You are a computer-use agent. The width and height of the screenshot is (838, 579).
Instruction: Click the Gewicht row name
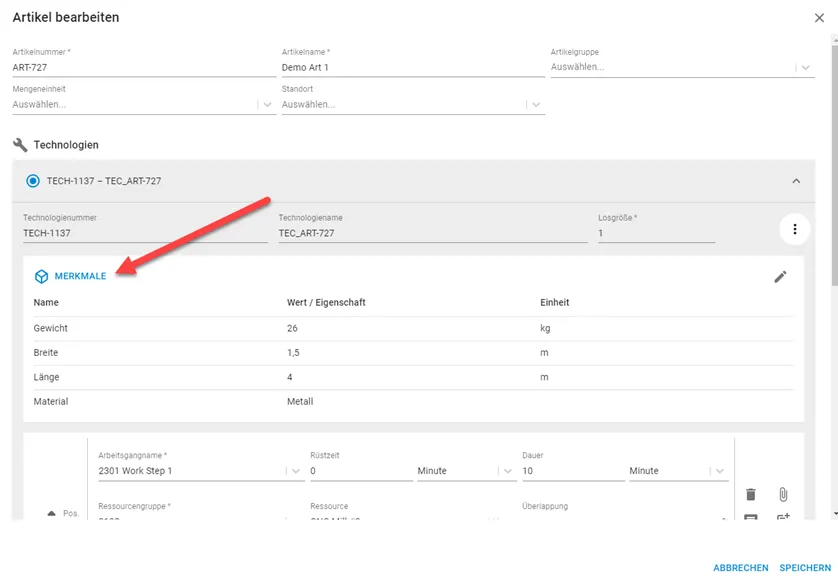(51, 328)
